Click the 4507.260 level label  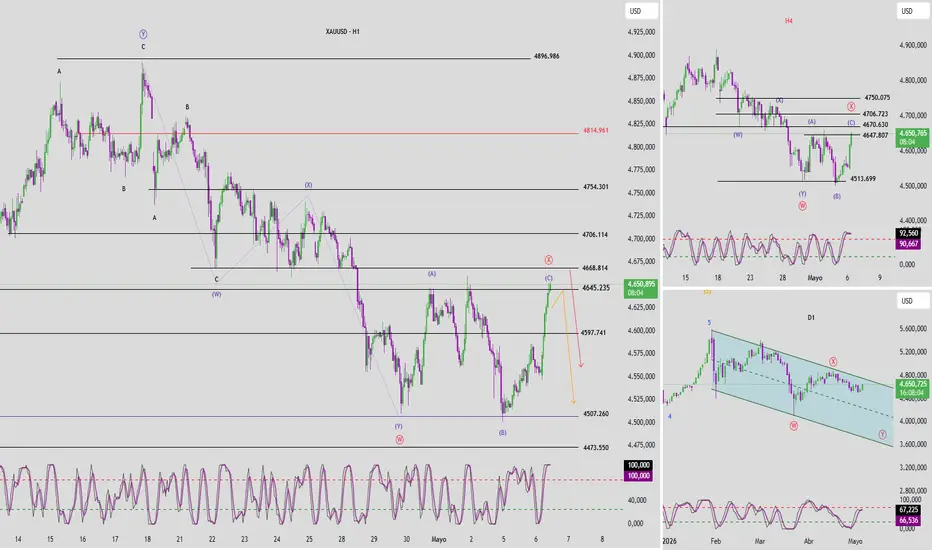596,414
